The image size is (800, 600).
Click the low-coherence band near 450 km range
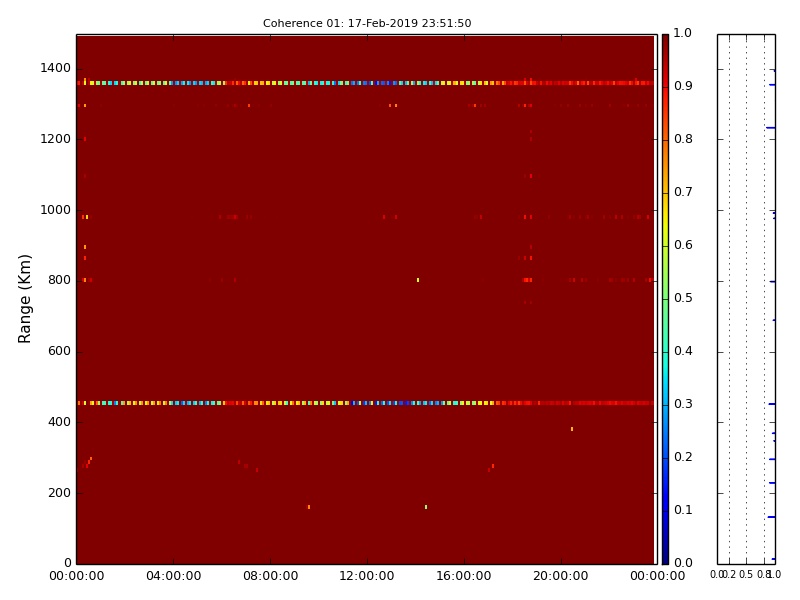(x=365, y=403)
